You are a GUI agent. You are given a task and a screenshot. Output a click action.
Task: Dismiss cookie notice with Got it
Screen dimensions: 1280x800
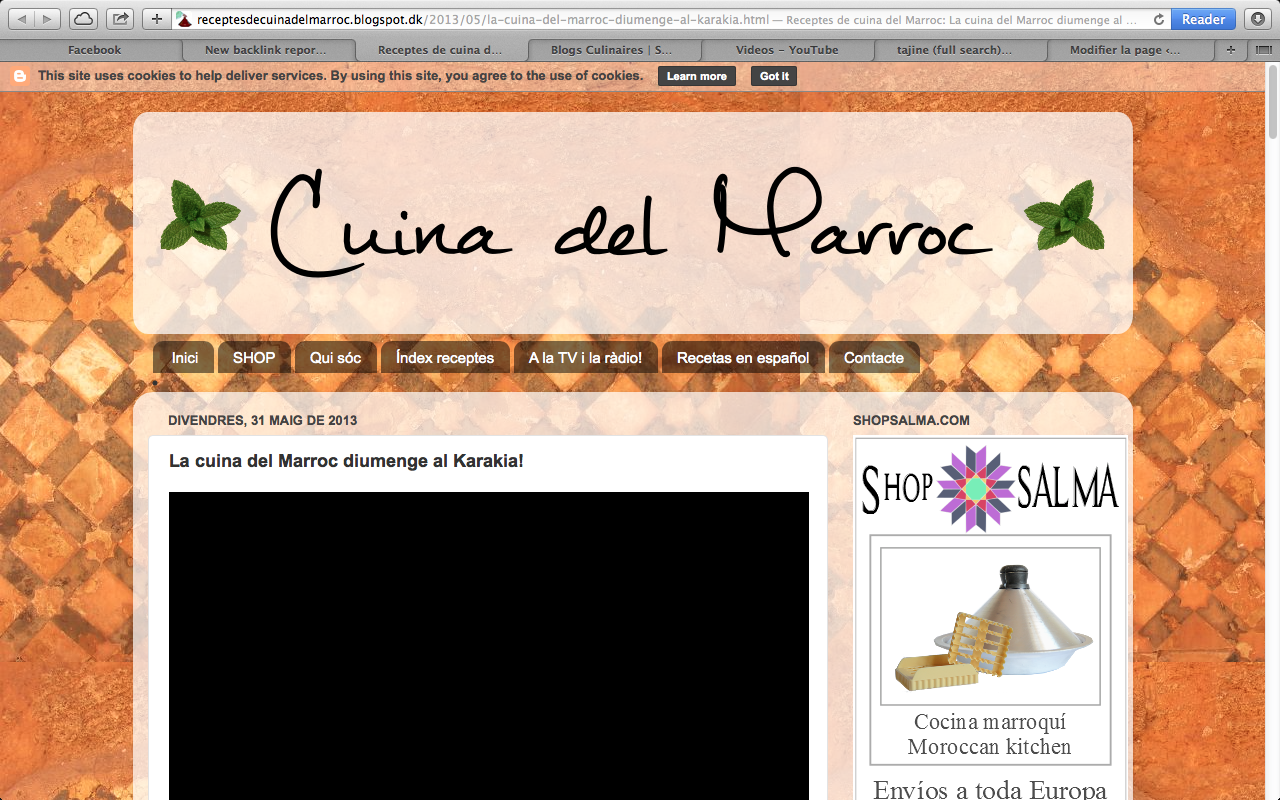point(774,76)
